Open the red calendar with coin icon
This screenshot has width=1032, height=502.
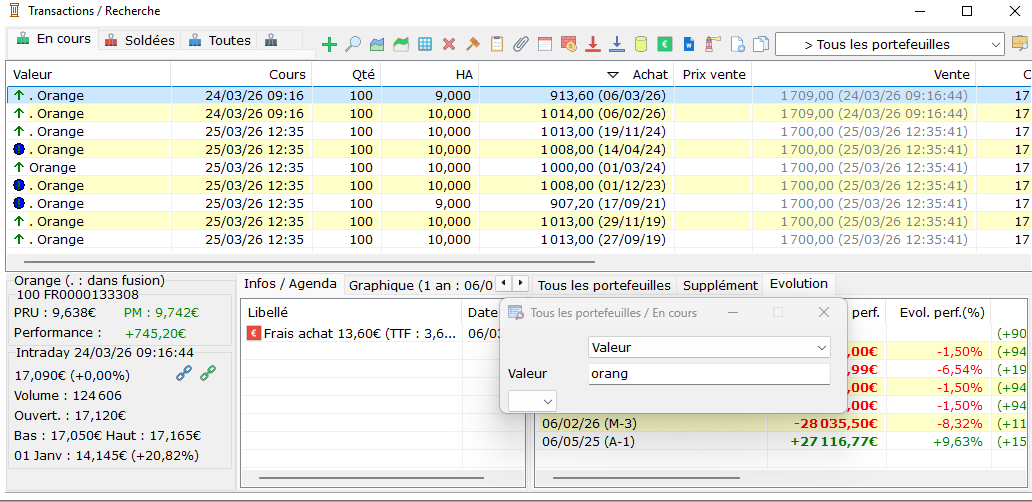pos(569,45)
